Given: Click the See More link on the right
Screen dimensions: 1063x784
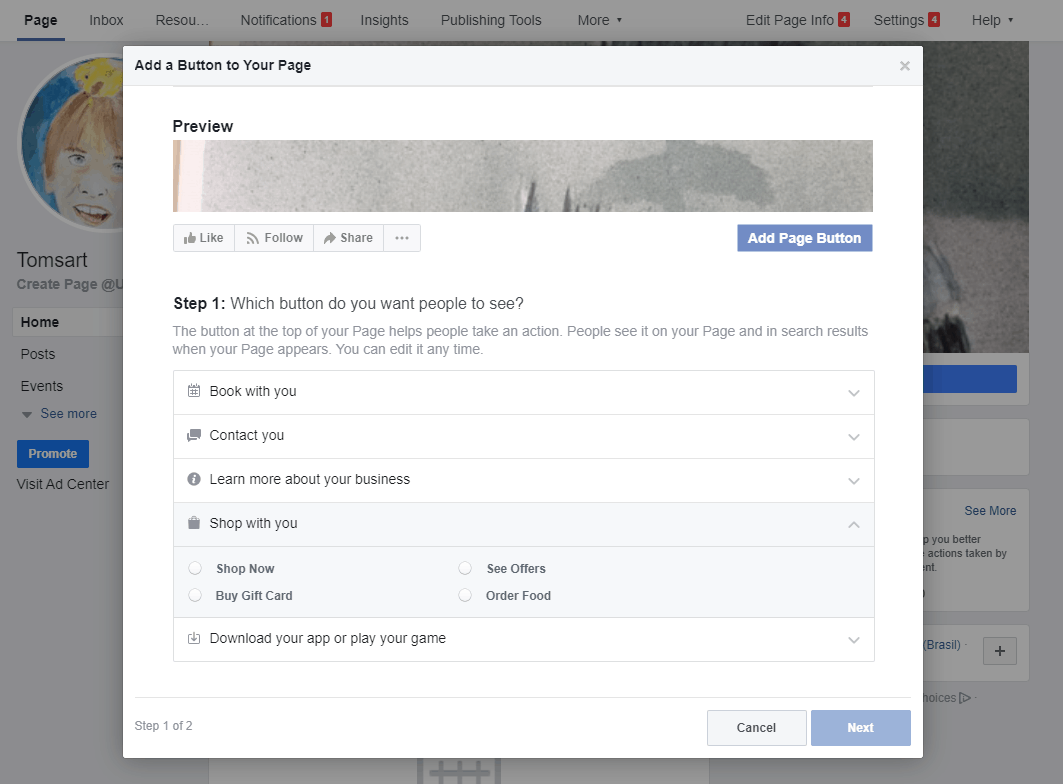Looking at the screenshot, I should click(990, 511).
